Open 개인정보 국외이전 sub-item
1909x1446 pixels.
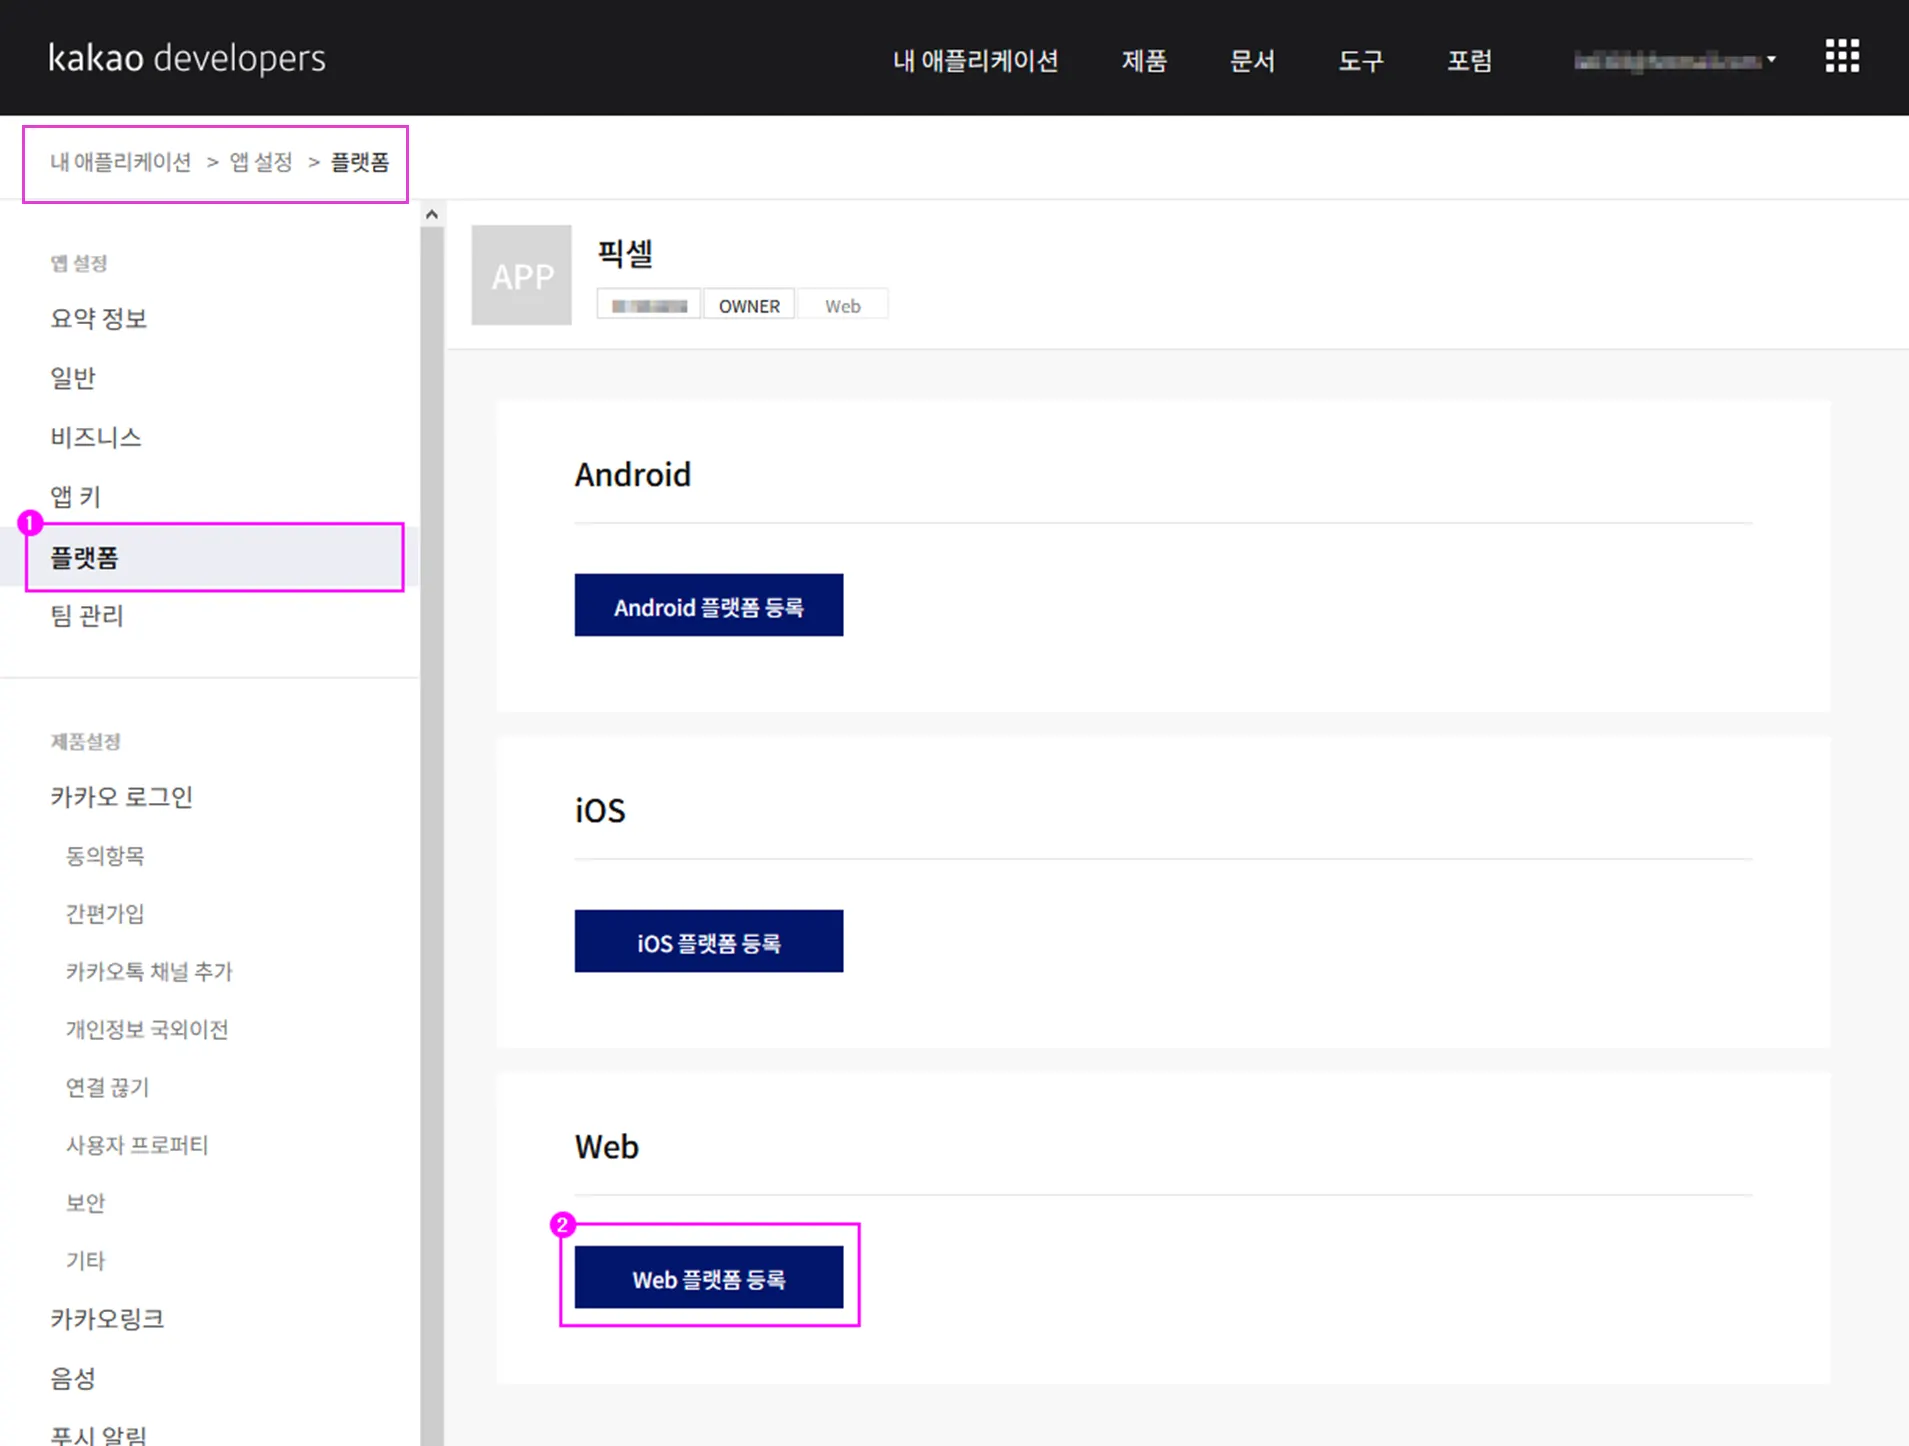[x=147, y=1030]
